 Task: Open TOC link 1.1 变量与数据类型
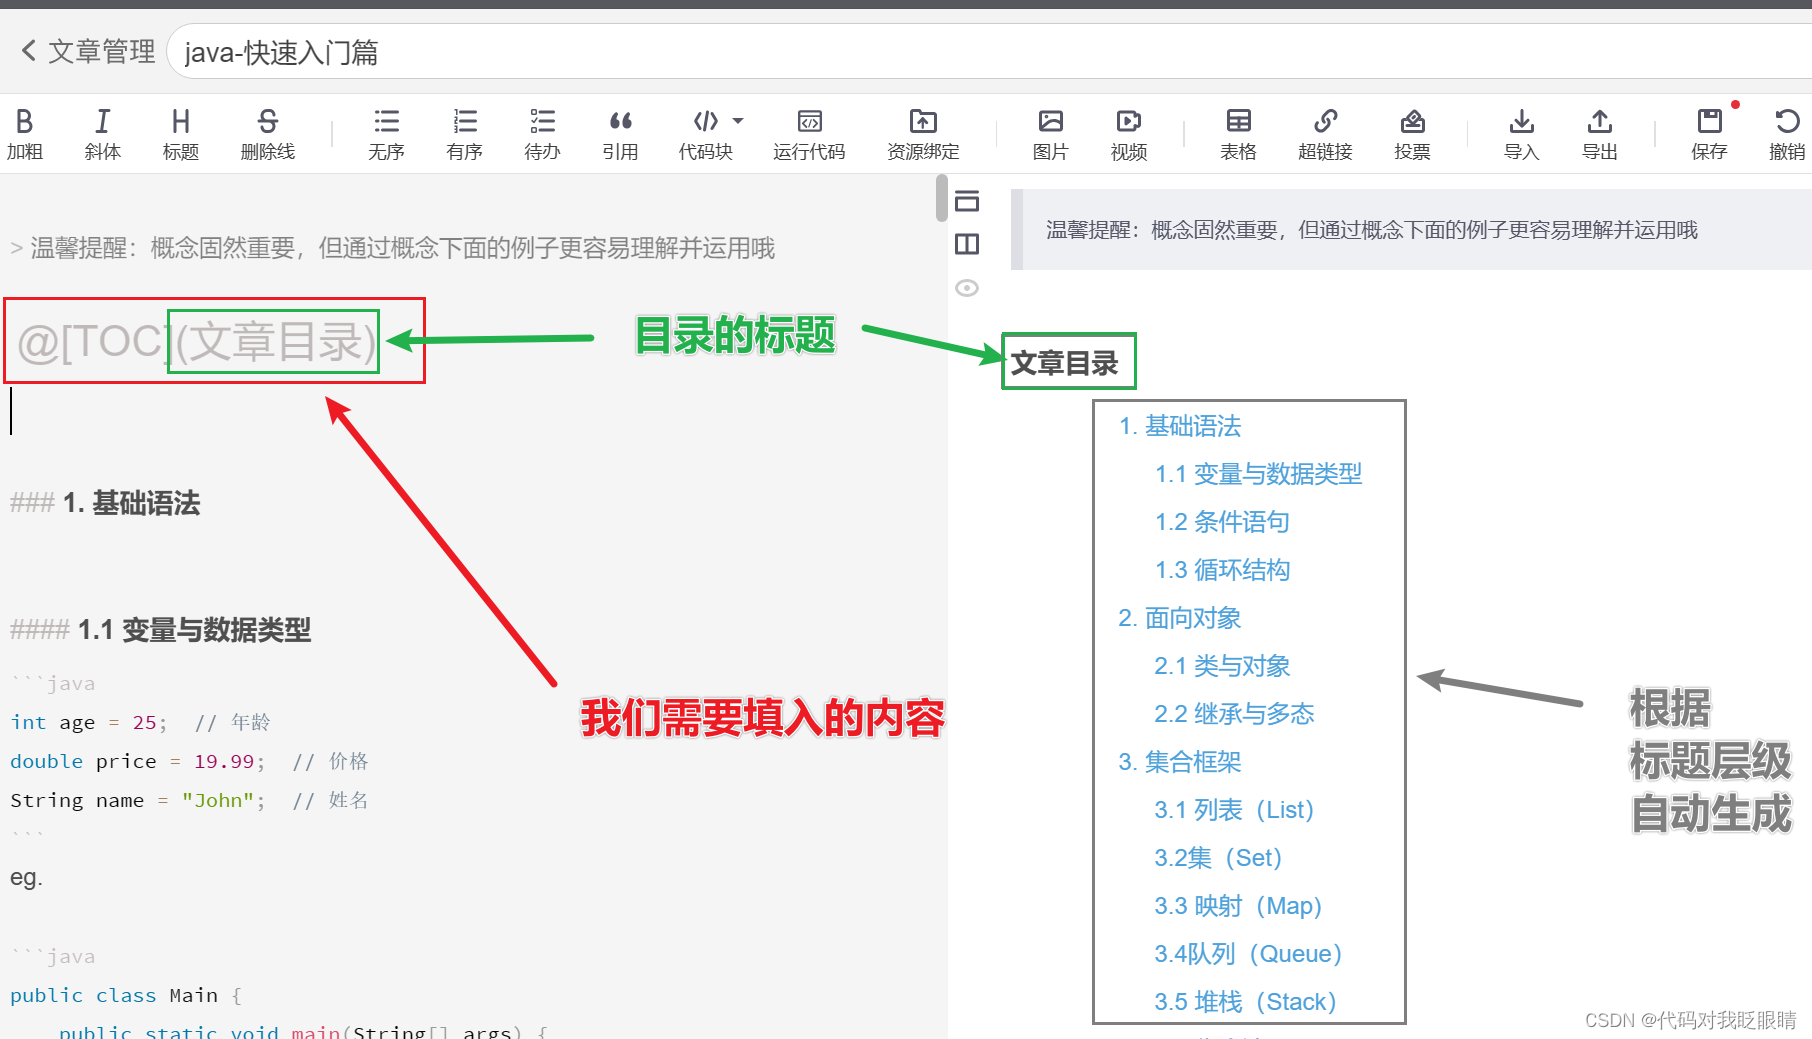tap(1258, 474)
